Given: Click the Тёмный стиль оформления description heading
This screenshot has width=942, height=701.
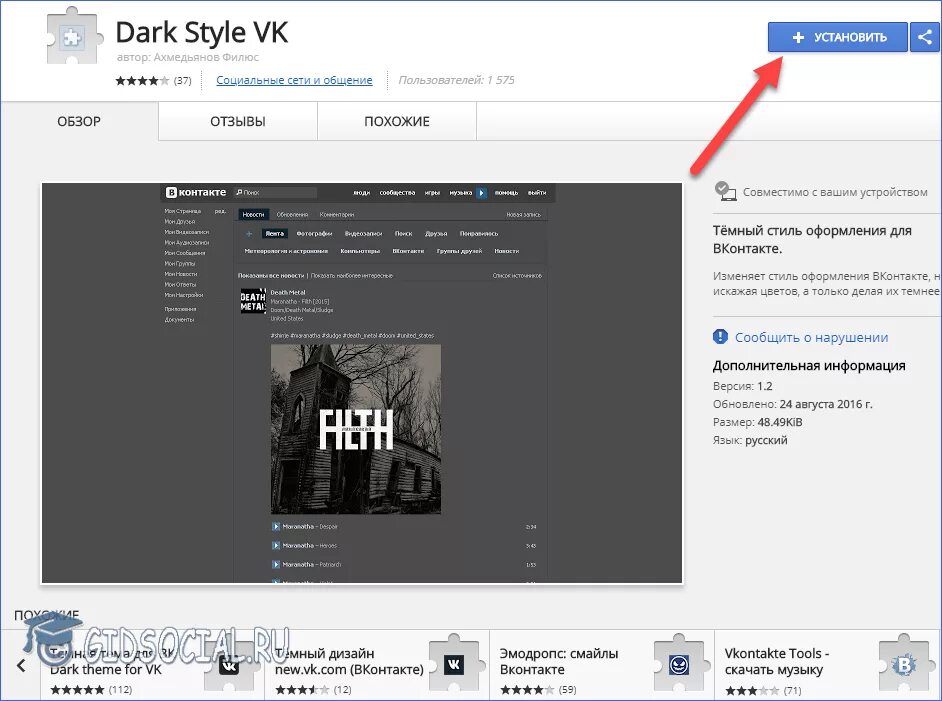Looking at the screenshot, I should click(812, 240).
